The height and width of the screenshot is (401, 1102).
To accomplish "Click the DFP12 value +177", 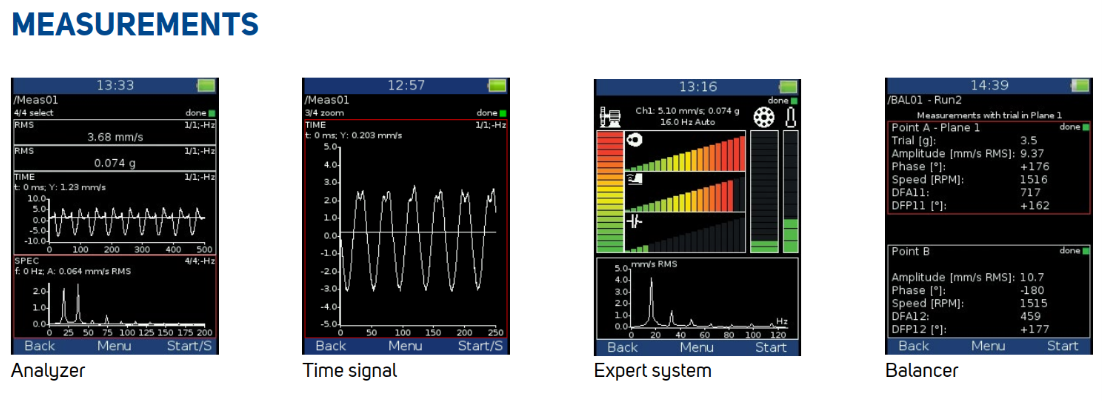I will click(x=1035, y=329).
